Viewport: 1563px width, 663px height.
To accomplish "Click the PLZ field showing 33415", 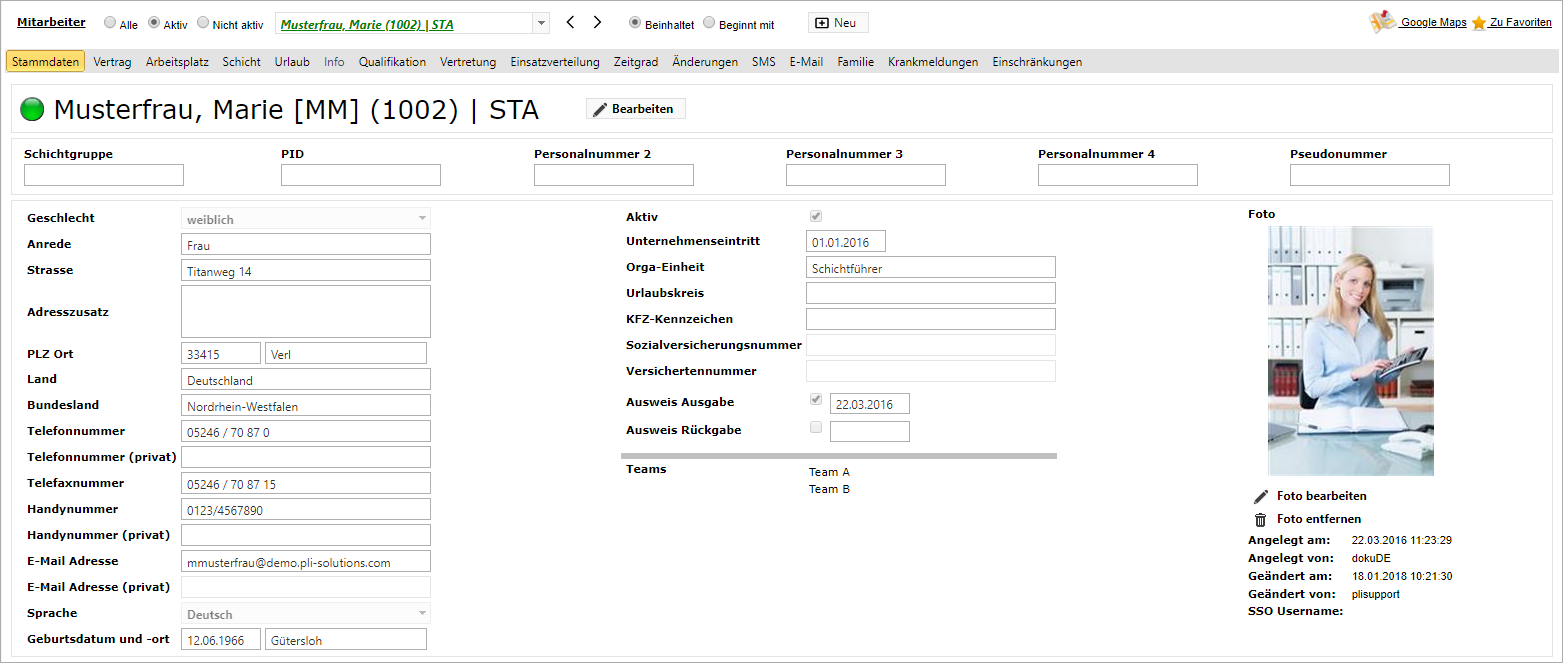I will pos(221,353).
